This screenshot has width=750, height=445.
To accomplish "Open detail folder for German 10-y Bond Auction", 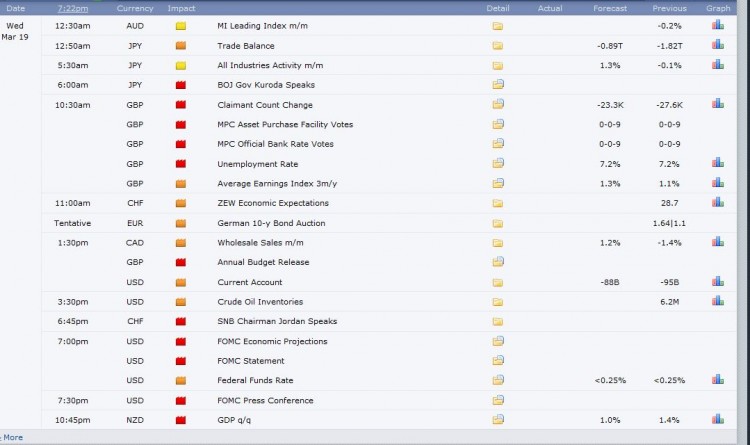I will coord(498,223).
